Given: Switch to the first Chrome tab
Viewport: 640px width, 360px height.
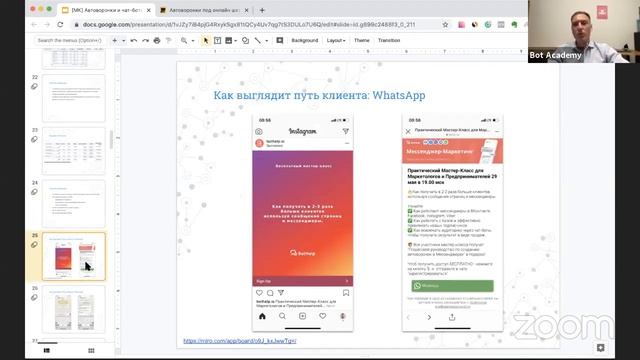Looking at the screenshot, I should [x=105, y=10].
